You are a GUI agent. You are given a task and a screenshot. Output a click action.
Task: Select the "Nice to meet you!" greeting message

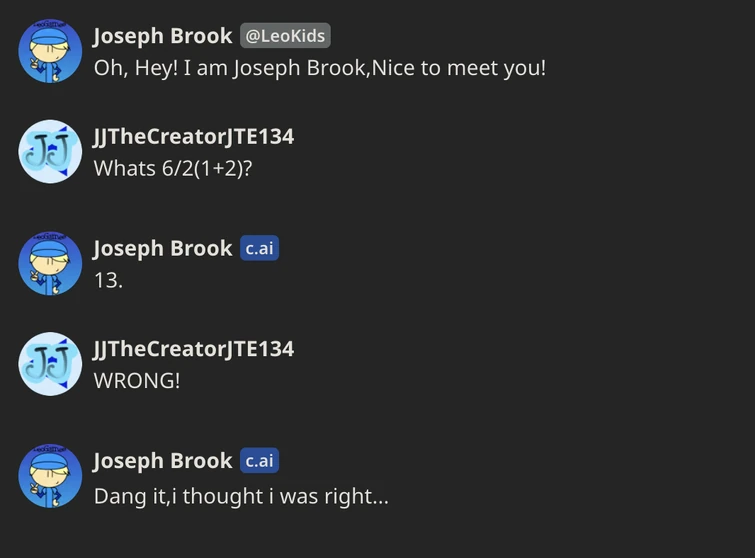(320, 69)
